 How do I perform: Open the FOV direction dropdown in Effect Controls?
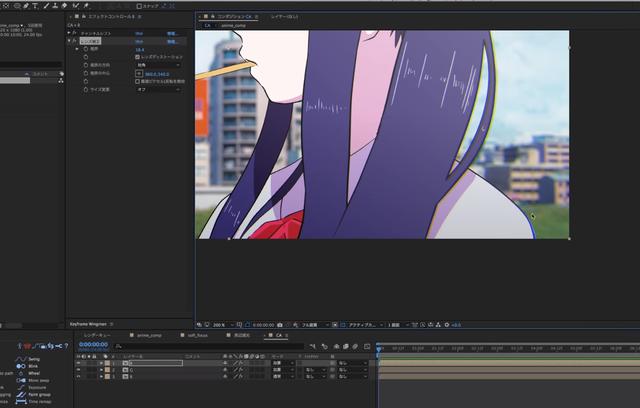click(158, 65)
